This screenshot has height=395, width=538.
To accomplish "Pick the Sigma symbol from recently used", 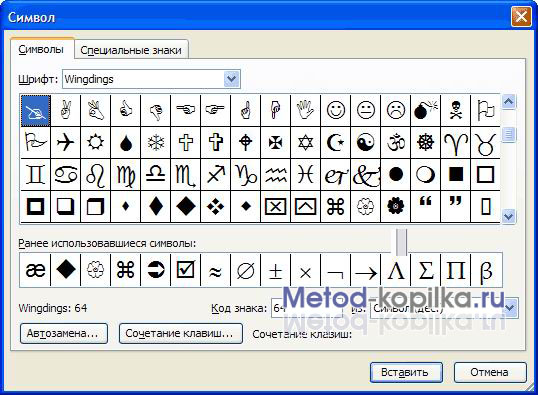I will pos(425,270).
